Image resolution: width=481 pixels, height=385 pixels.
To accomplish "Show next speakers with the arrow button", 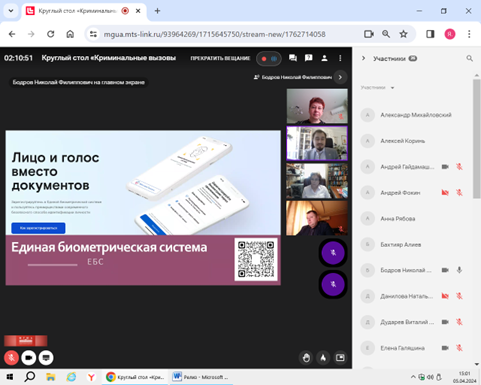I will tap(340, 77).
